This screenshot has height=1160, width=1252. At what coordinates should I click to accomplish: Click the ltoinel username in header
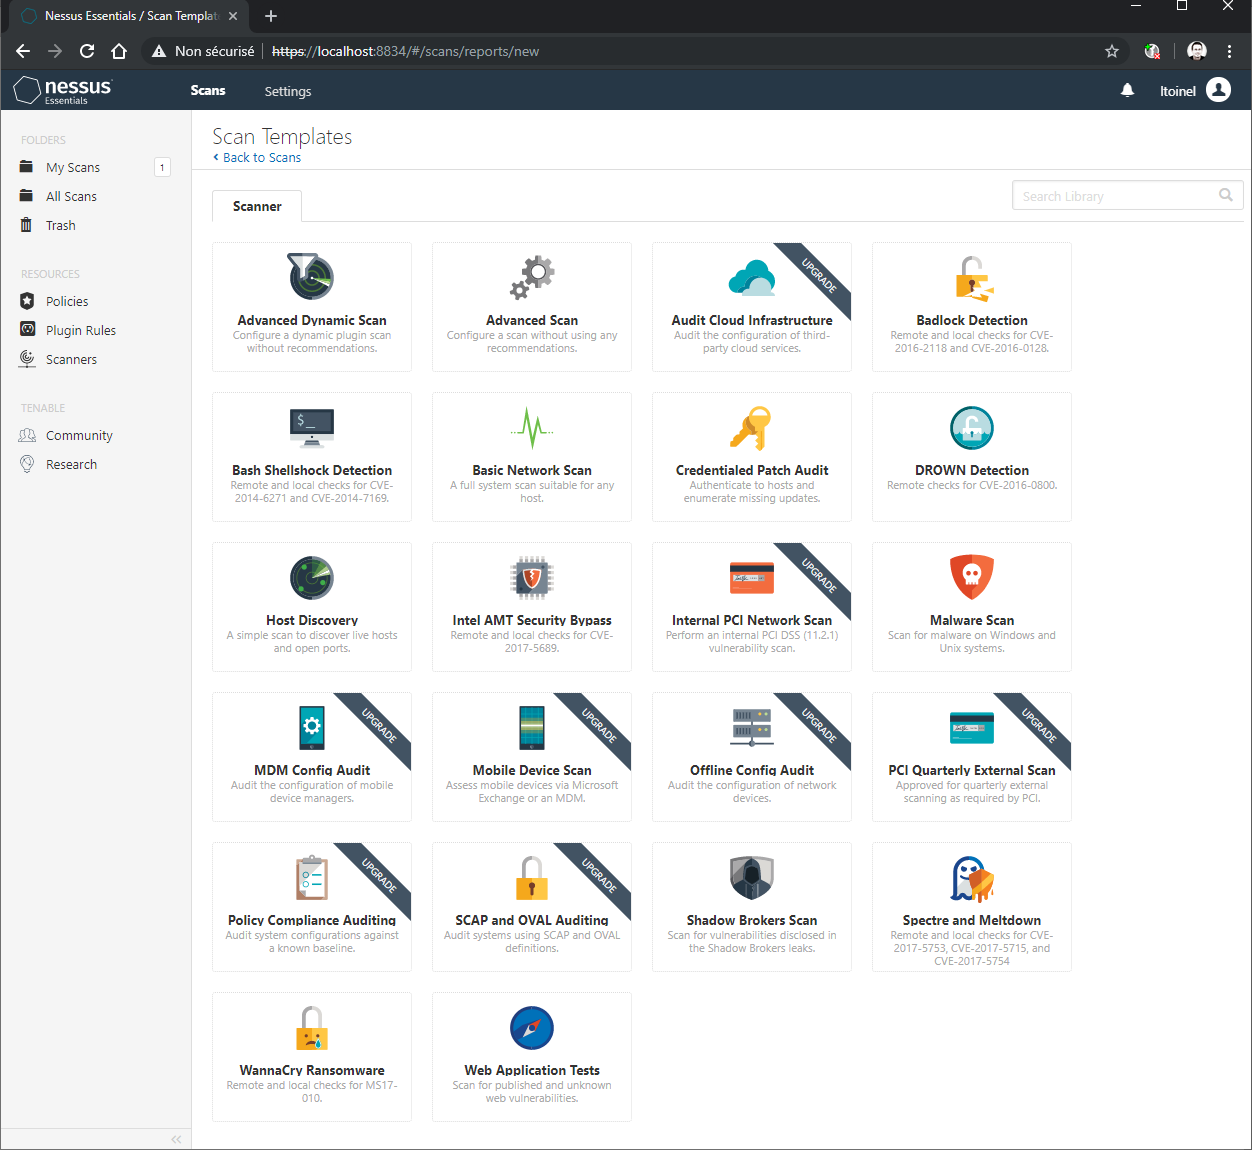(x=1177, y=91)
